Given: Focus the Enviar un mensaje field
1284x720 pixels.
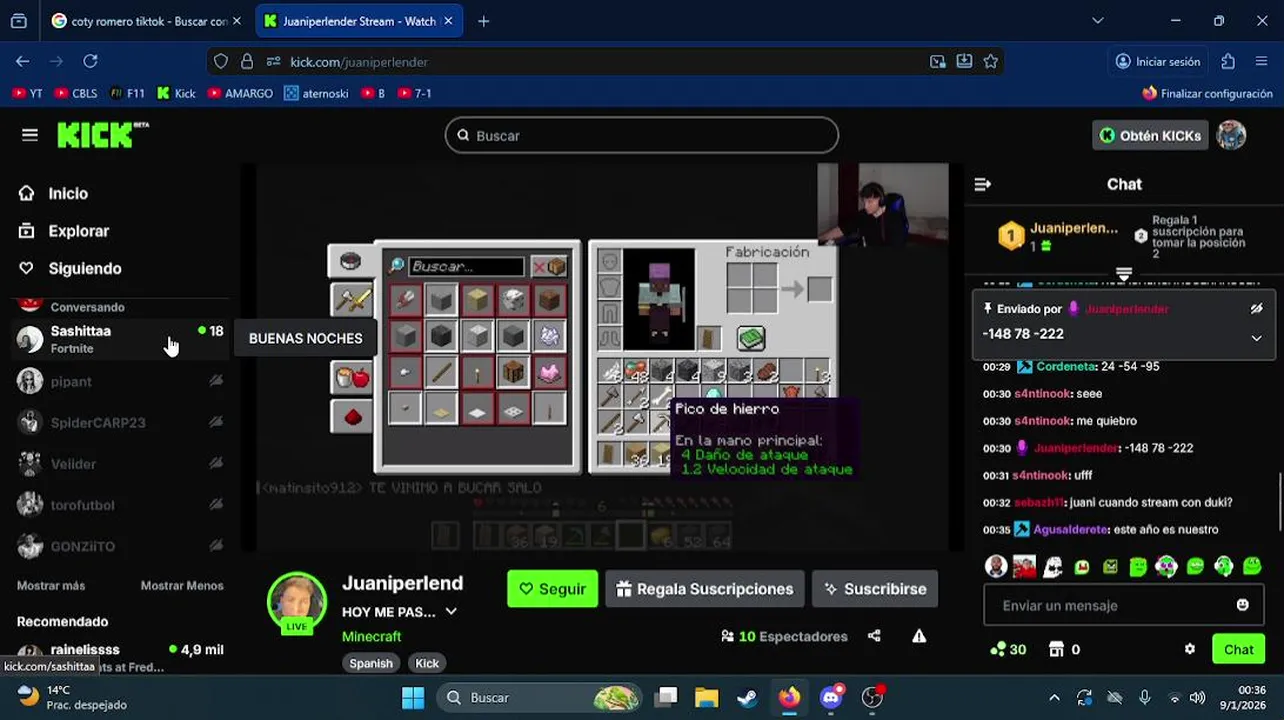Looking at the screenshot, I should click(x=1124, y=605).
